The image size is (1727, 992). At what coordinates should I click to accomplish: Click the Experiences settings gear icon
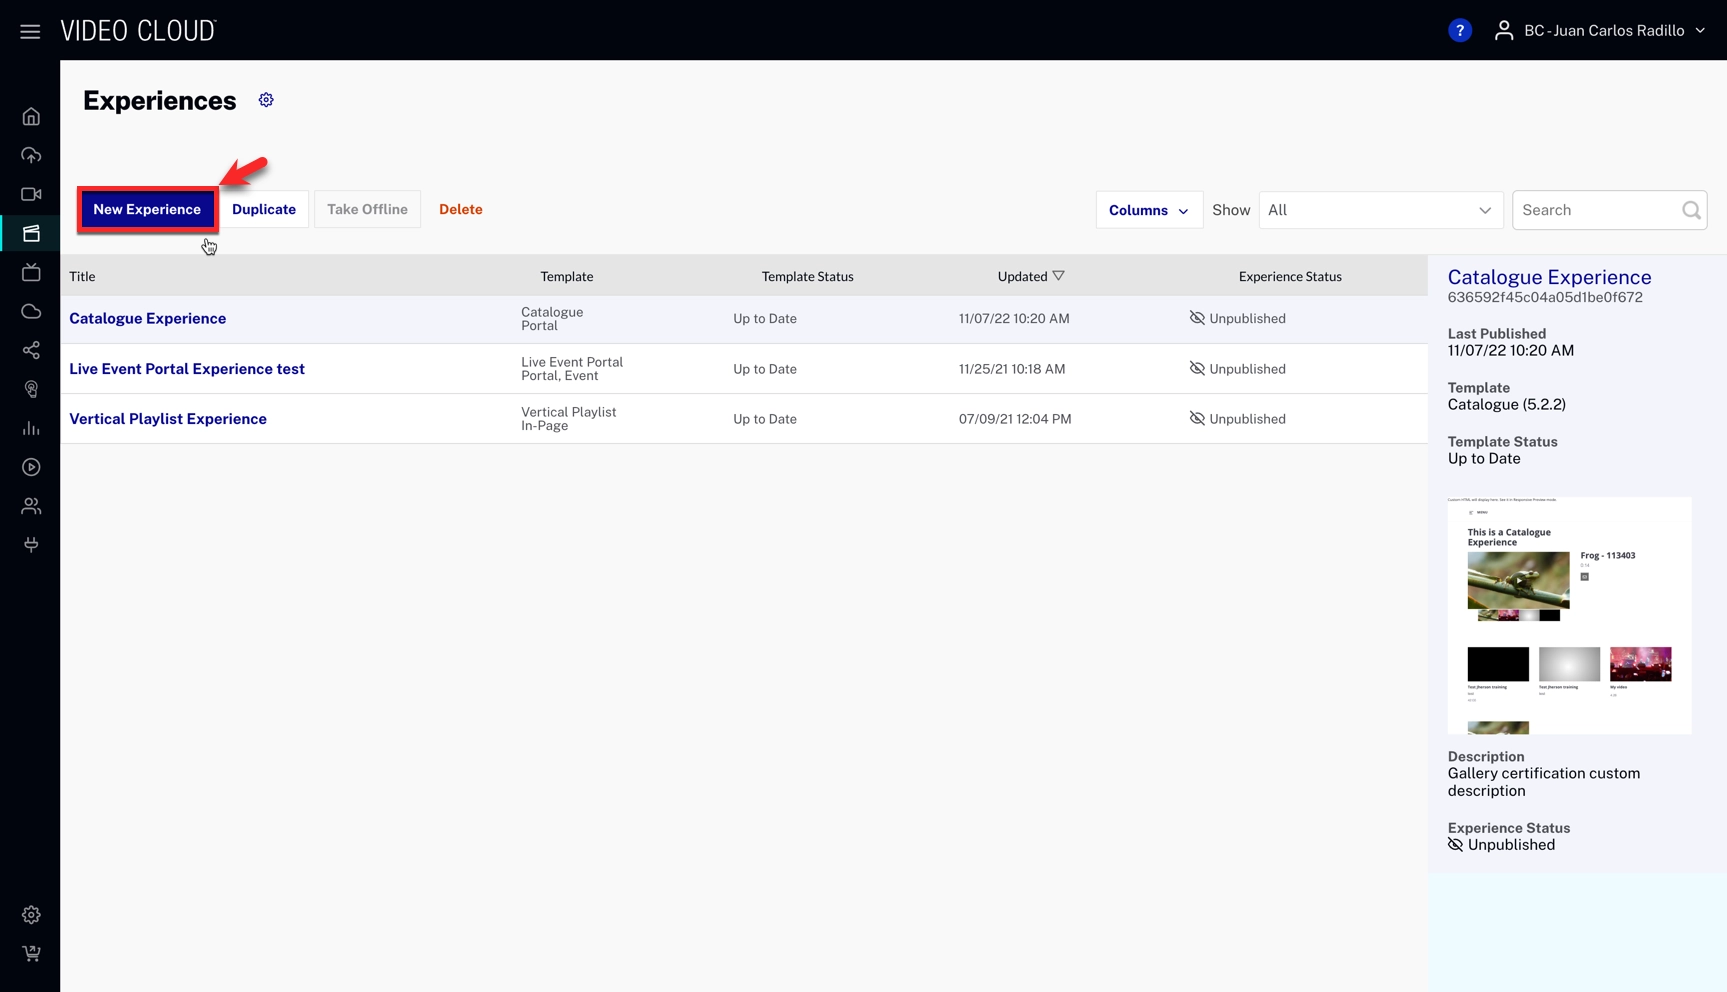(x=266, y=100)
